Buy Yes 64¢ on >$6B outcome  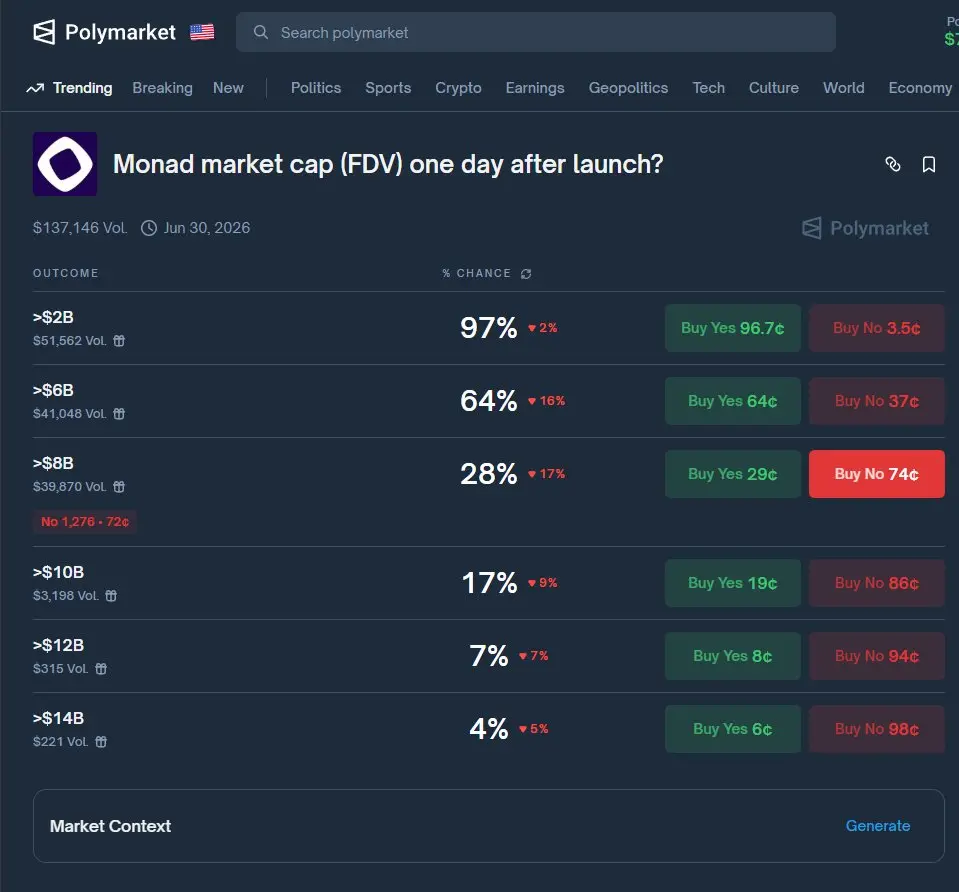point(733,401)
